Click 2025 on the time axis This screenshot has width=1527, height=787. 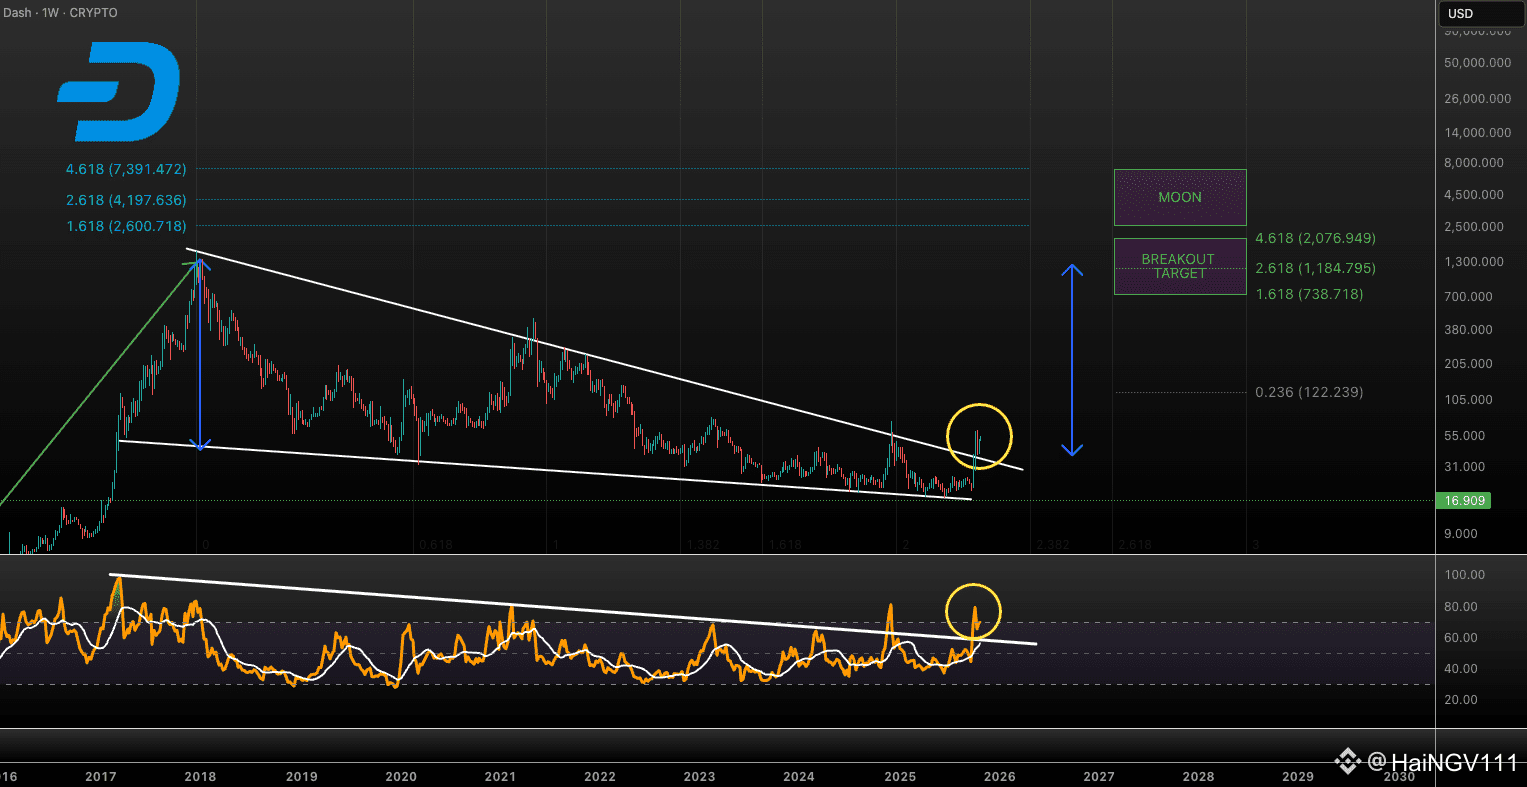[900, 776]
